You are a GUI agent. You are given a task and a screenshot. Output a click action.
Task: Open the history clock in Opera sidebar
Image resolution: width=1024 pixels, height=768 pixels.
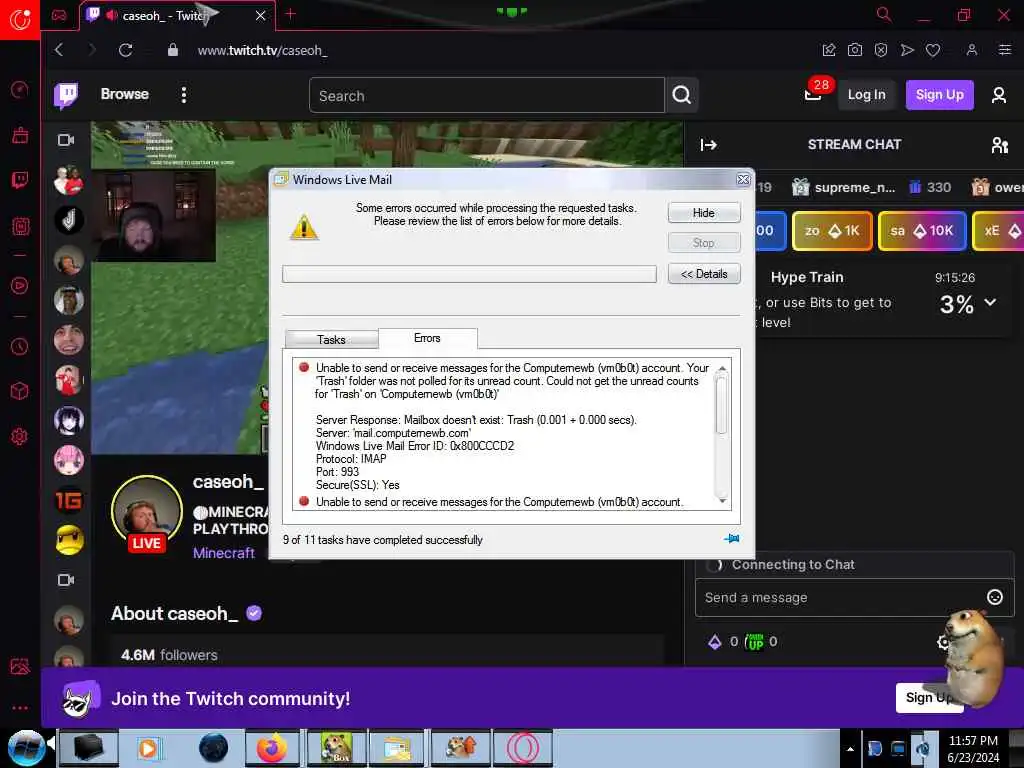point(20,346)
